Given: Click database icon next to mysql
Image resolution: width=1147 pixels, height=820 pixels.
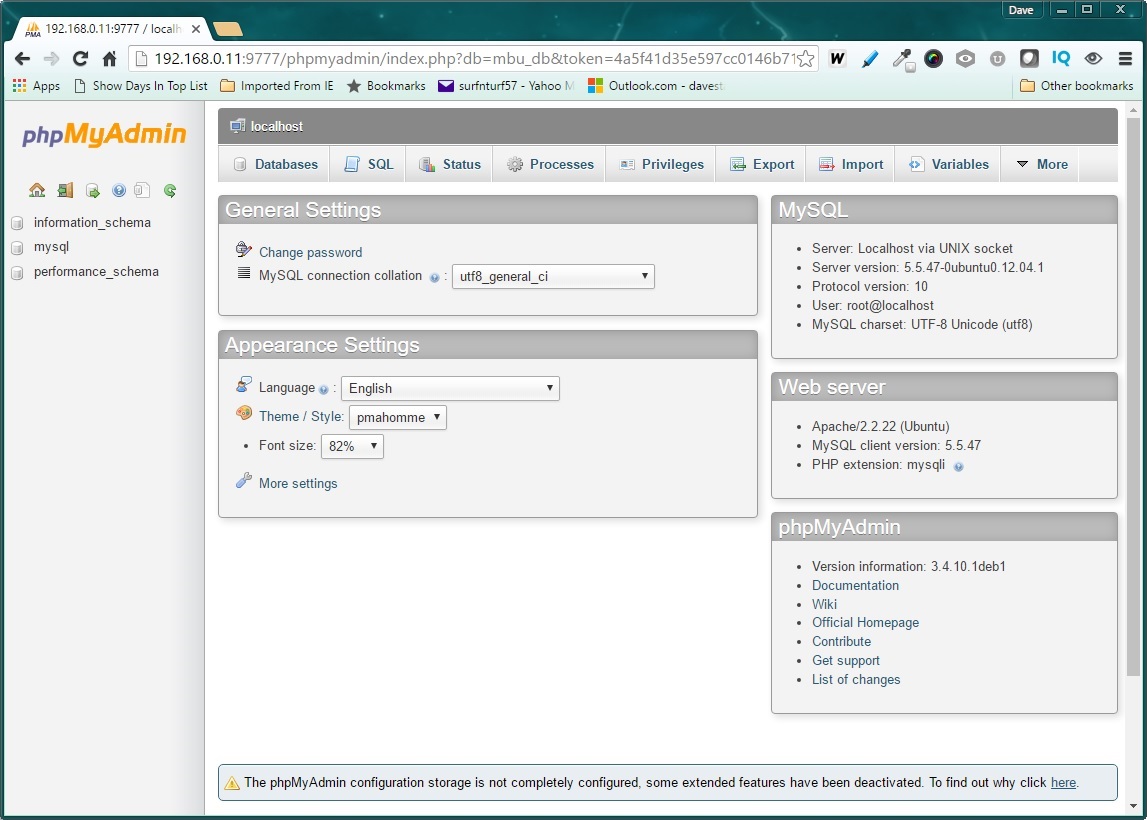Looking at the screenshot, I should pyautogui.click(x=18, y=248).
